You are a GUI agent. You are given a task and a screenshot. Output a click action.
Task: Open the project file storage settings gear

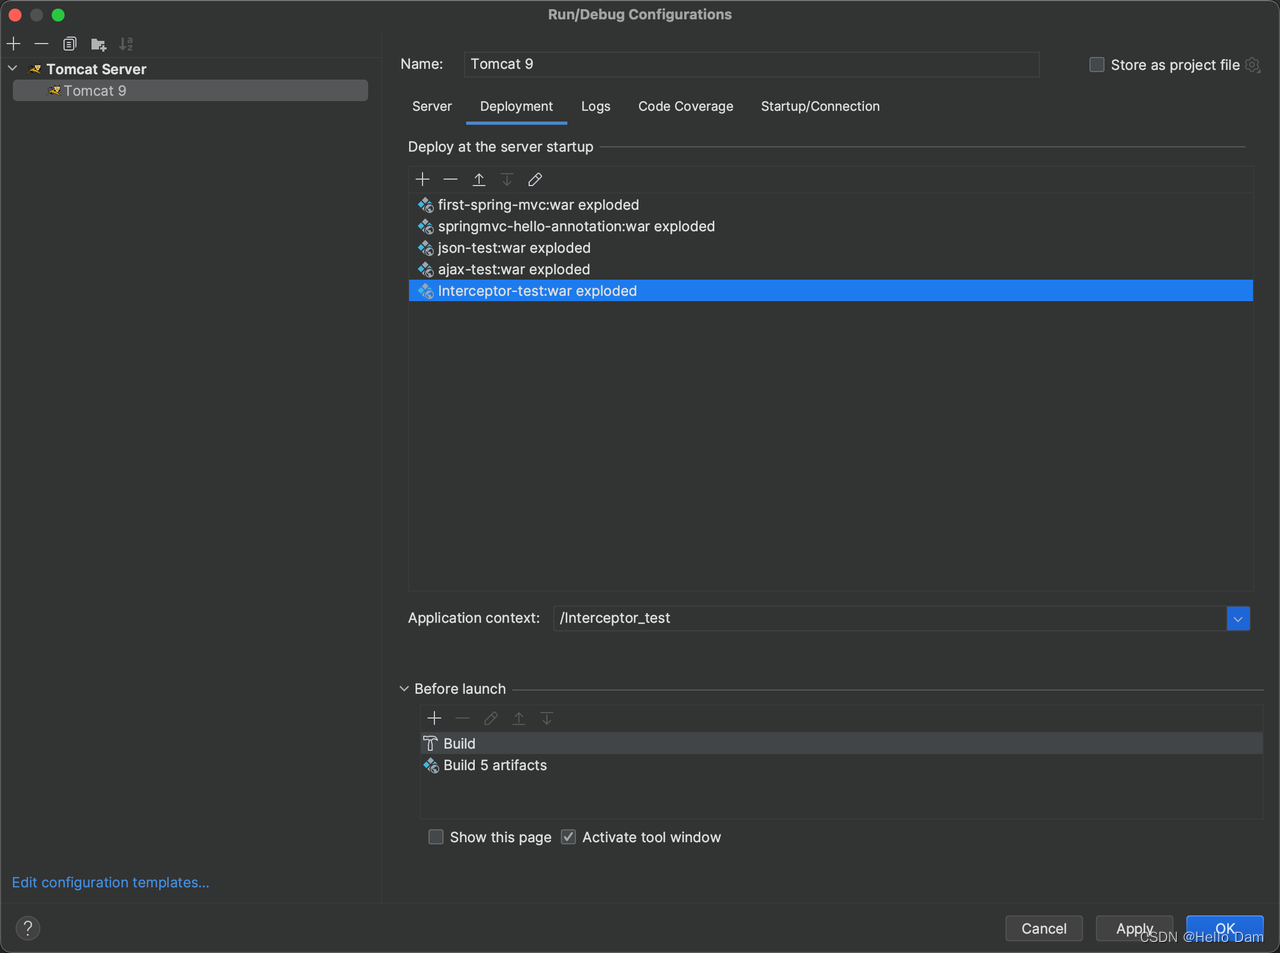tap(1253, 65)
